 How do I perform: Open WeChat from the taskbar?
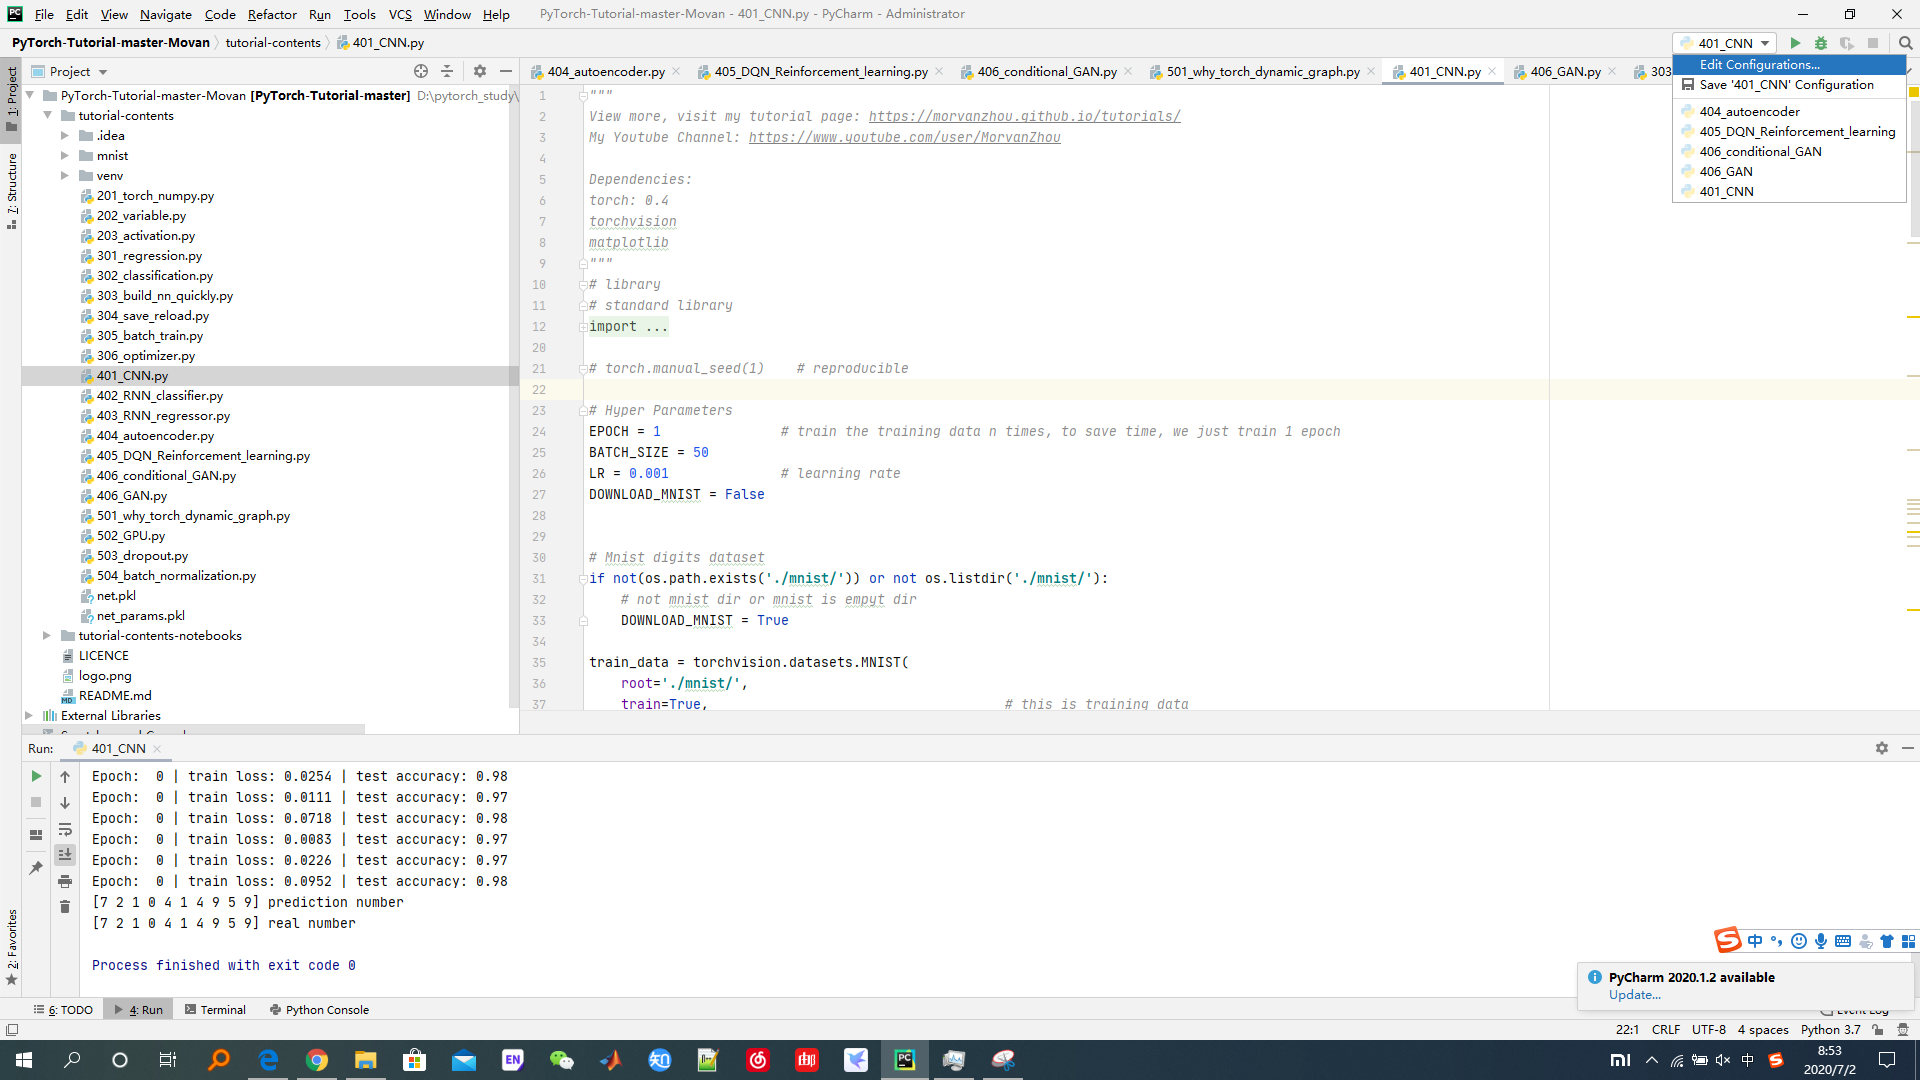click(562, 1060)
